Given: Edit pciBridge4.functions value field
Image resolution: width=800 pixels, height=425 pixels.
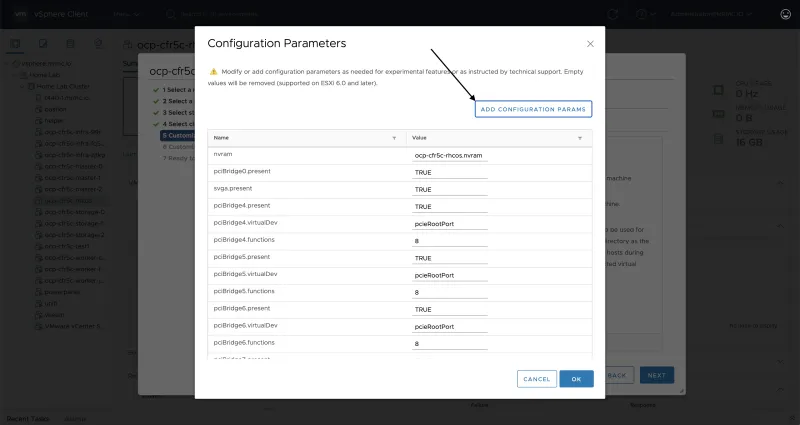Looking at the screenshot, I should [449, 241].
